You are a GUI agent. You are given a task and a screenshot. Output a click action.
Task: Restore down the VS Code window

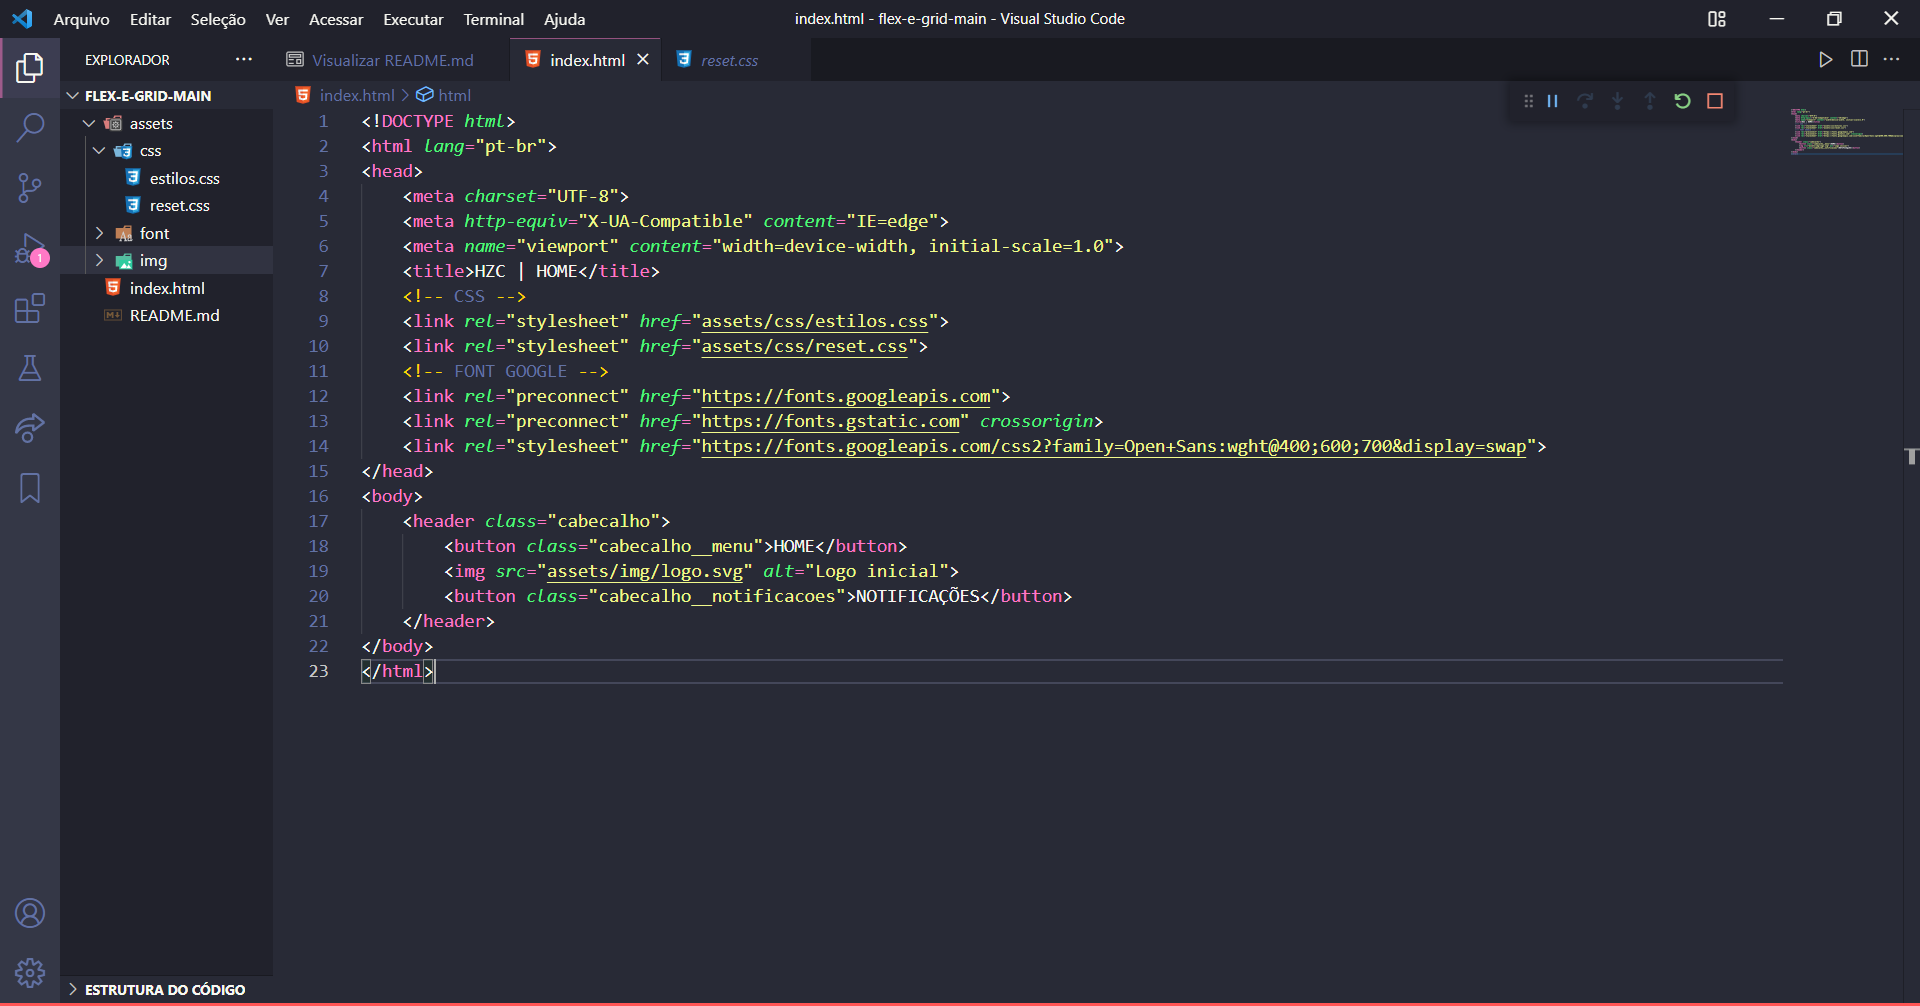1834,19
